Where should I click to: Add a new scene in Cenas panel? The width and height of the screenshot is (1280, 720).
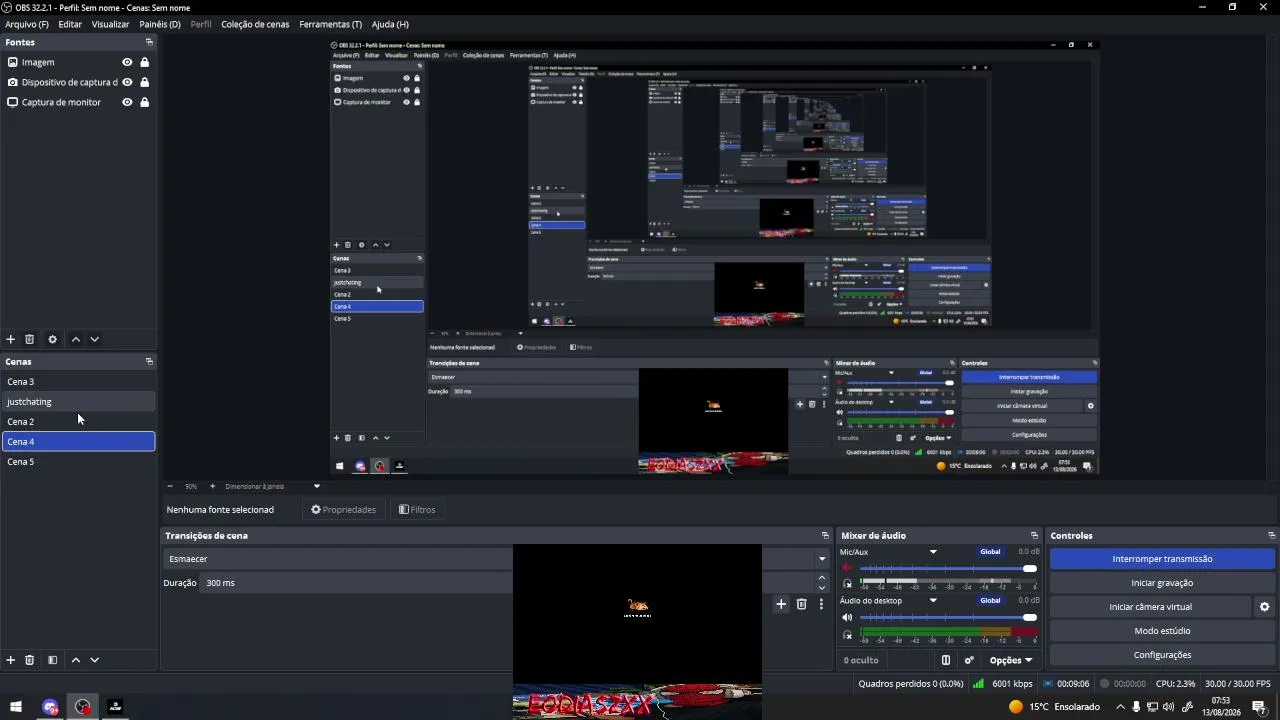pos(11,660)
